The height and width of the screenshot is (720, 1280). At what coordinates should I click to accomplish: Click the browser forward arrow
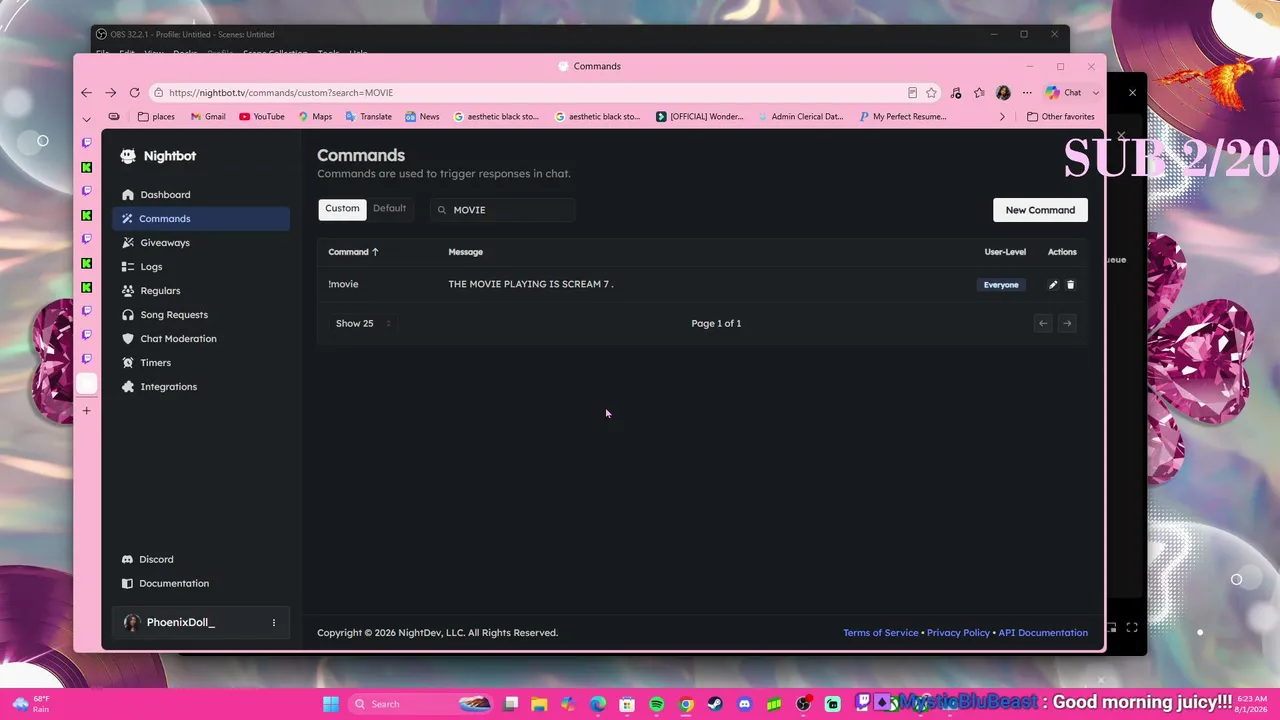111,93
